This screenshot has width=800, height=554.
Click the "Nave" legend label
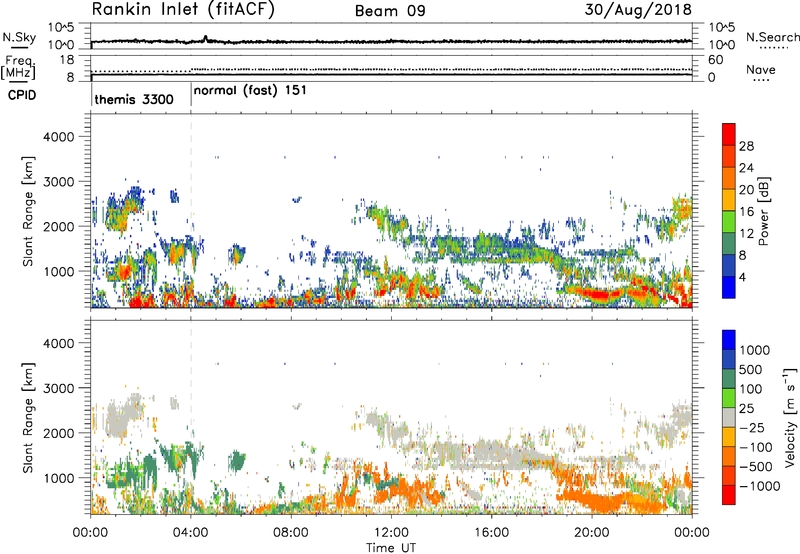761,69
